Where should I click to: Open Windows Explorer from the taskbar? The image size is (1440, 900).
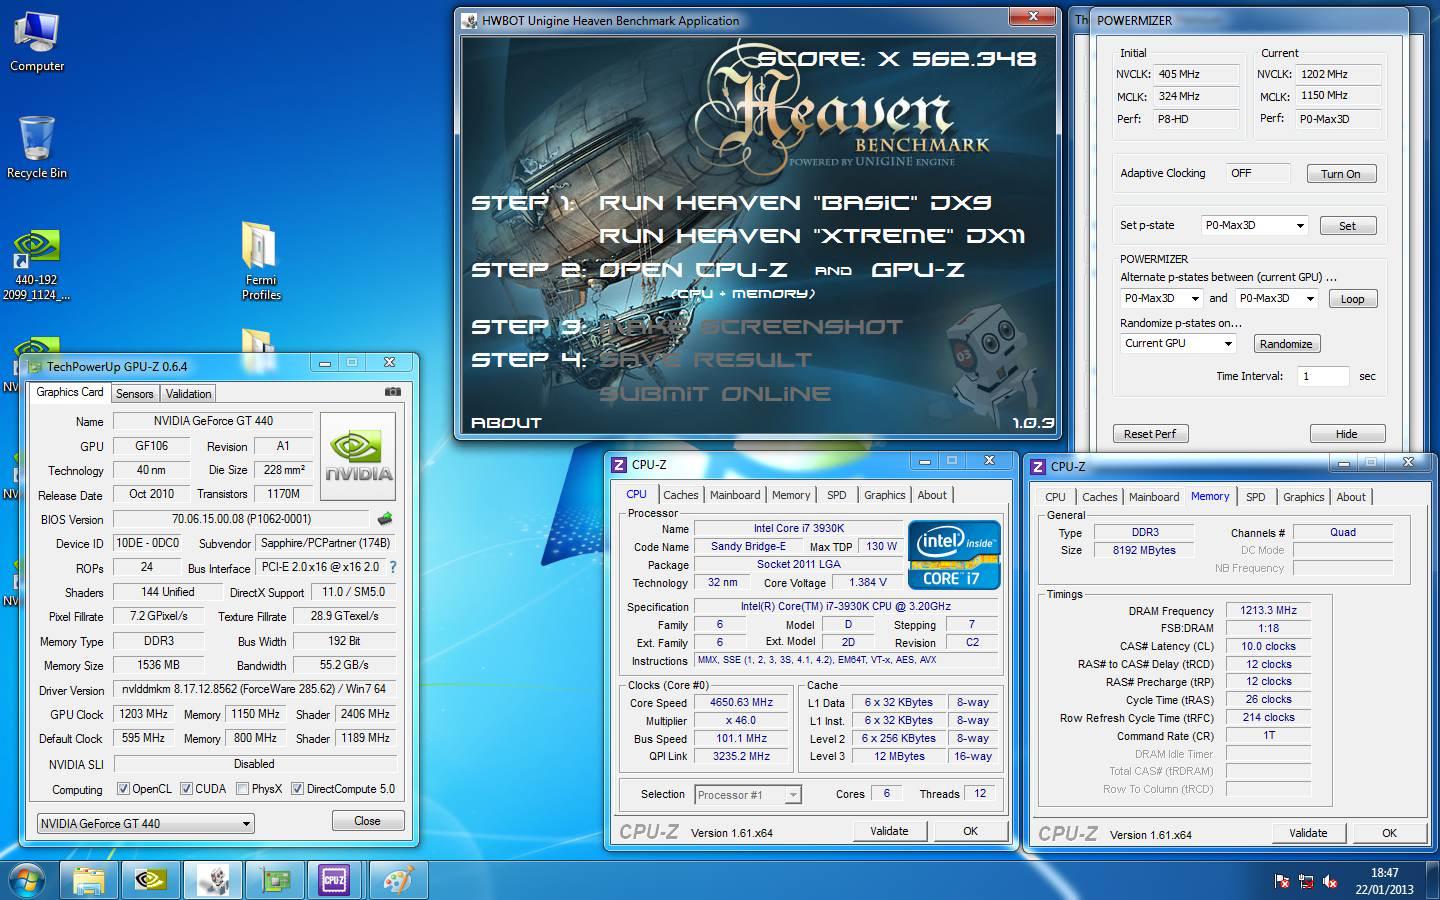tap(89, 880)
